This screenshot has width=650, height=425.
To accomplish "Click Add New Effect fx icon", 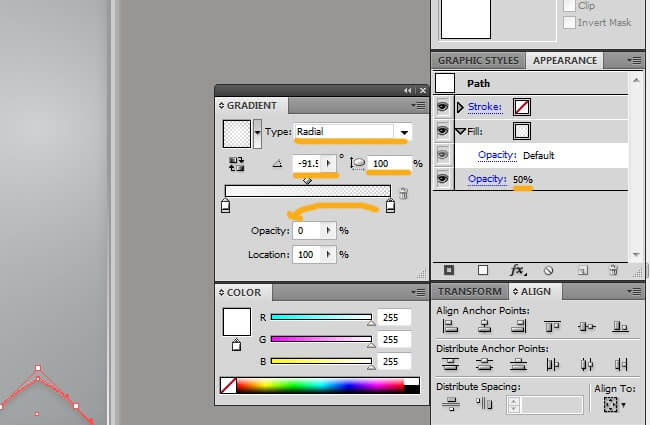I will click(517, 270).
